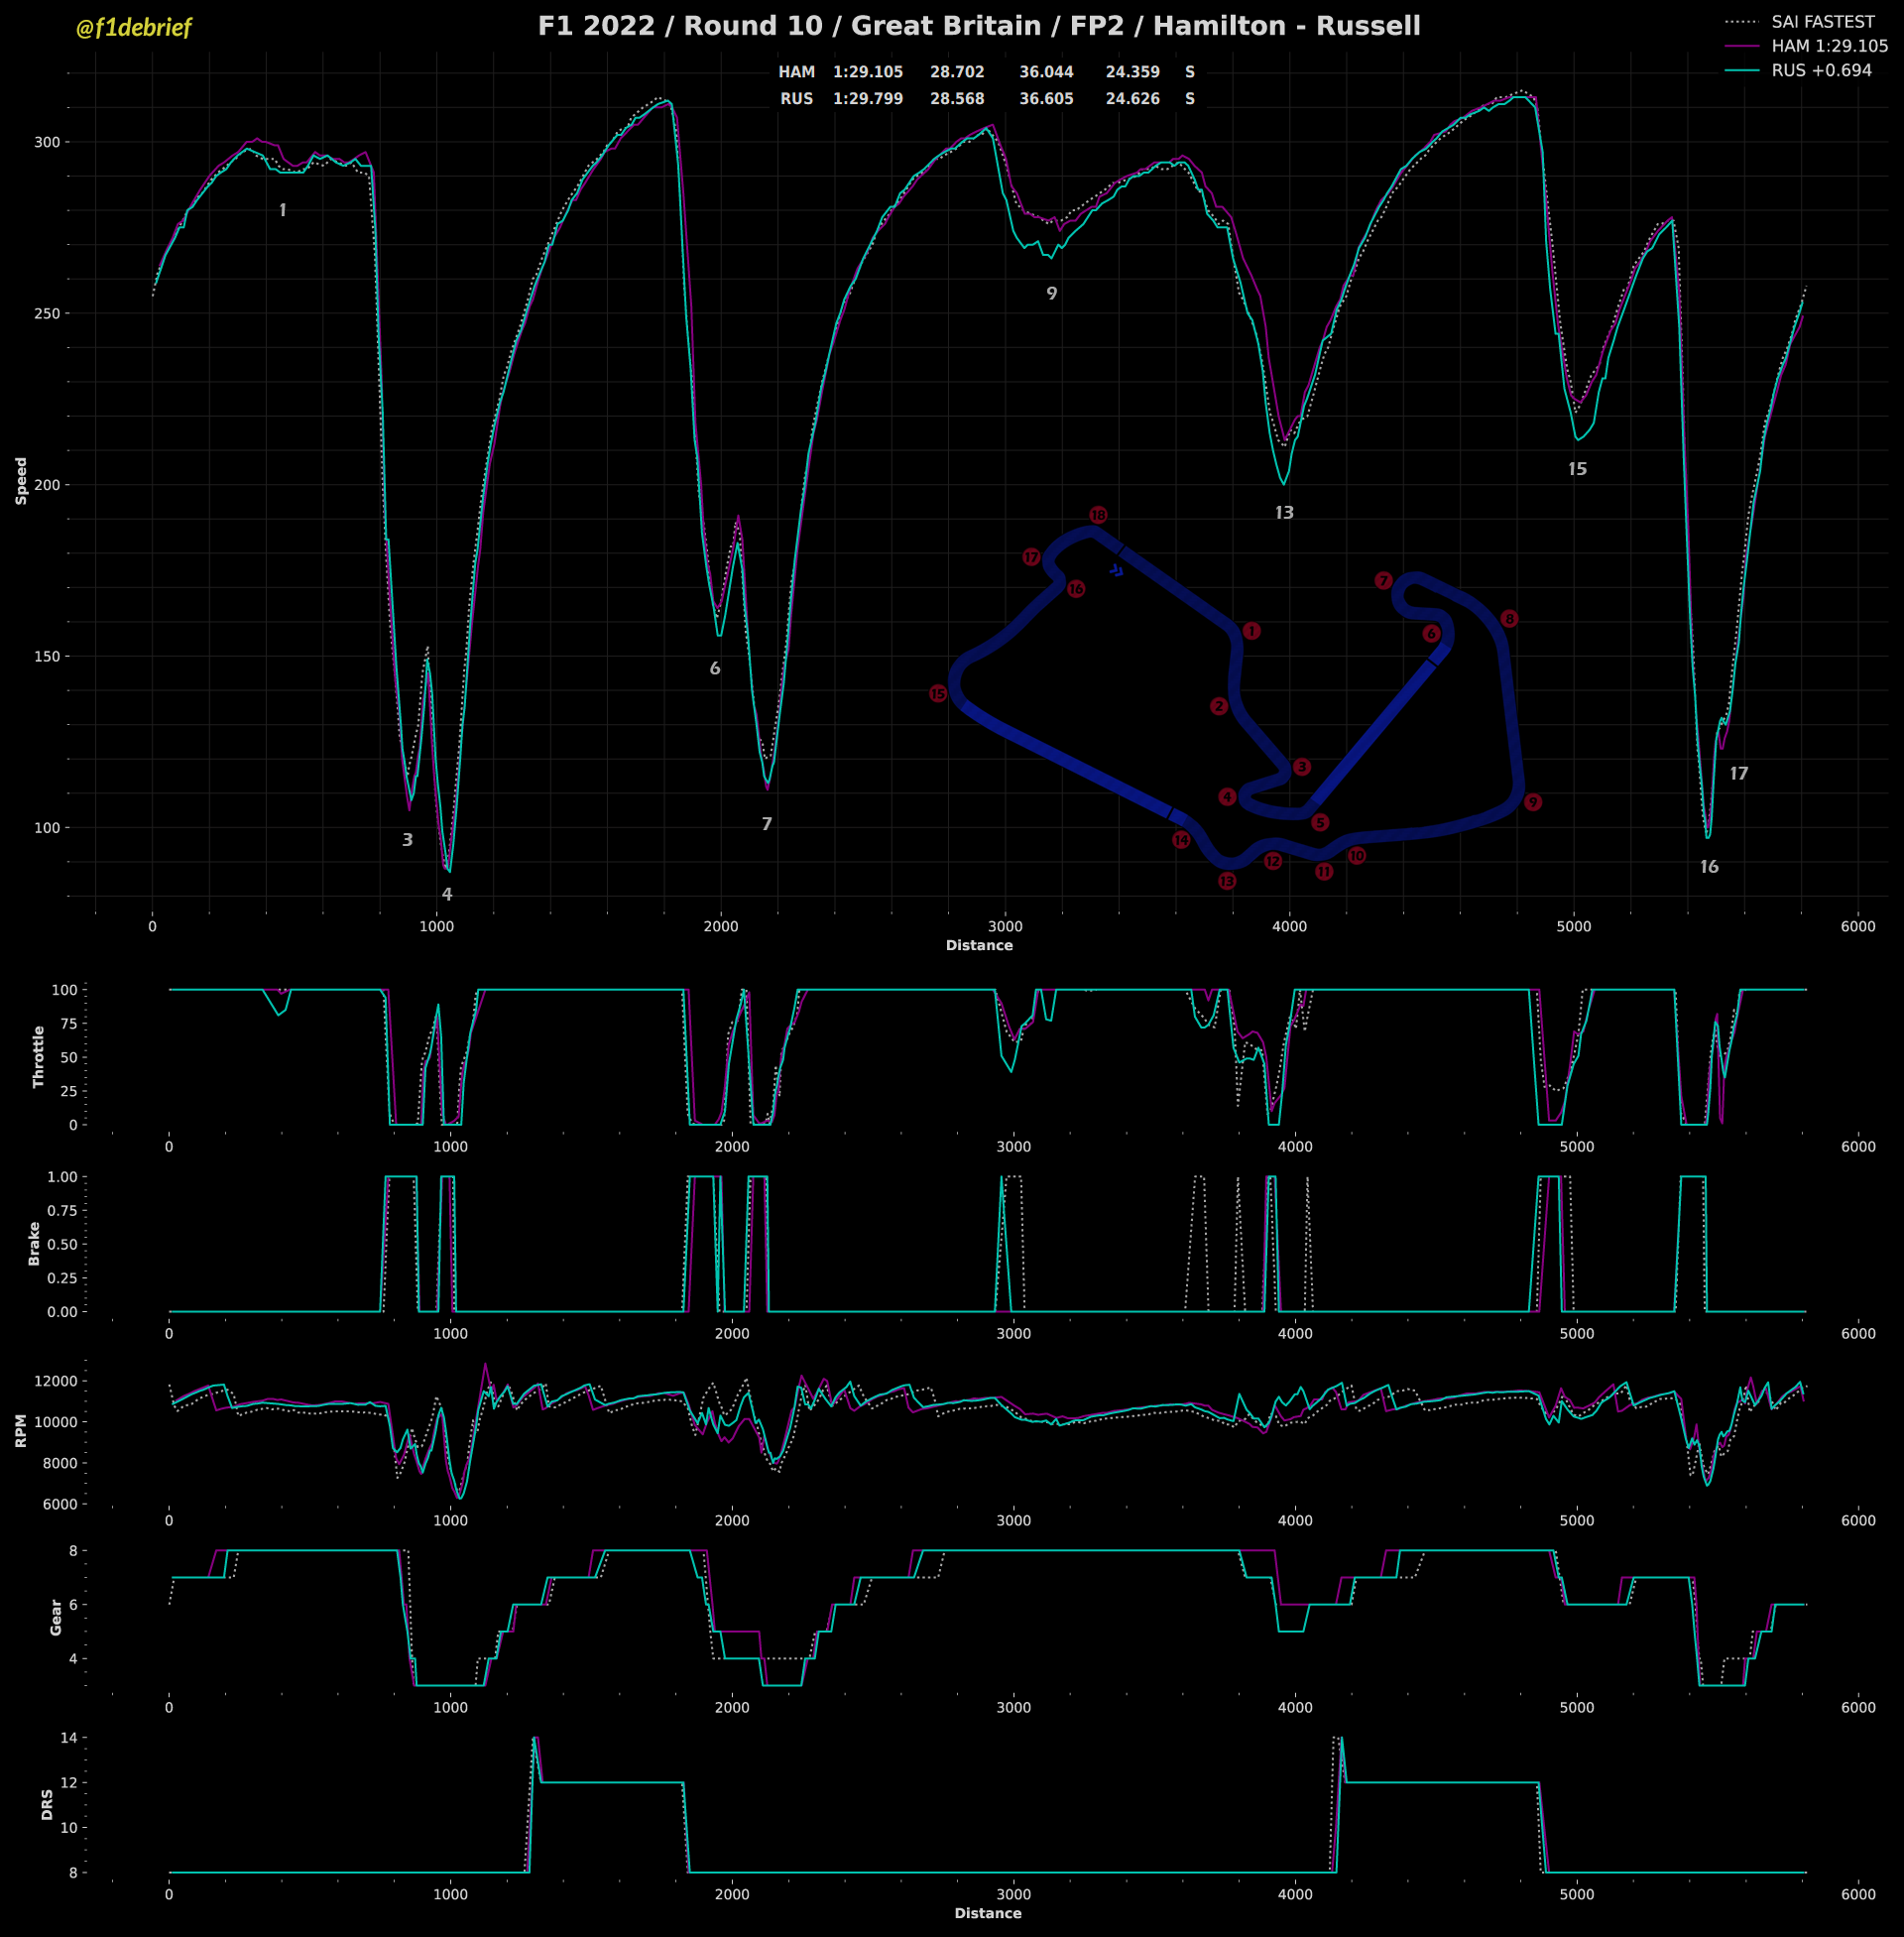Click the turn 3 marker on track map

(1301, 767)
